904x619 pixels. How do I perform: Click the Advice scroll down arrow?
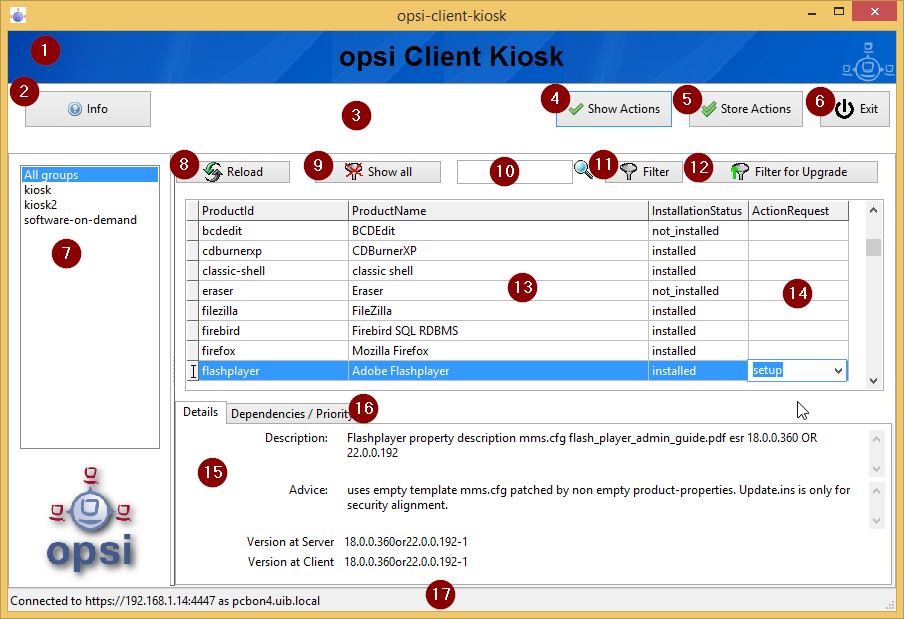[876, 520]
